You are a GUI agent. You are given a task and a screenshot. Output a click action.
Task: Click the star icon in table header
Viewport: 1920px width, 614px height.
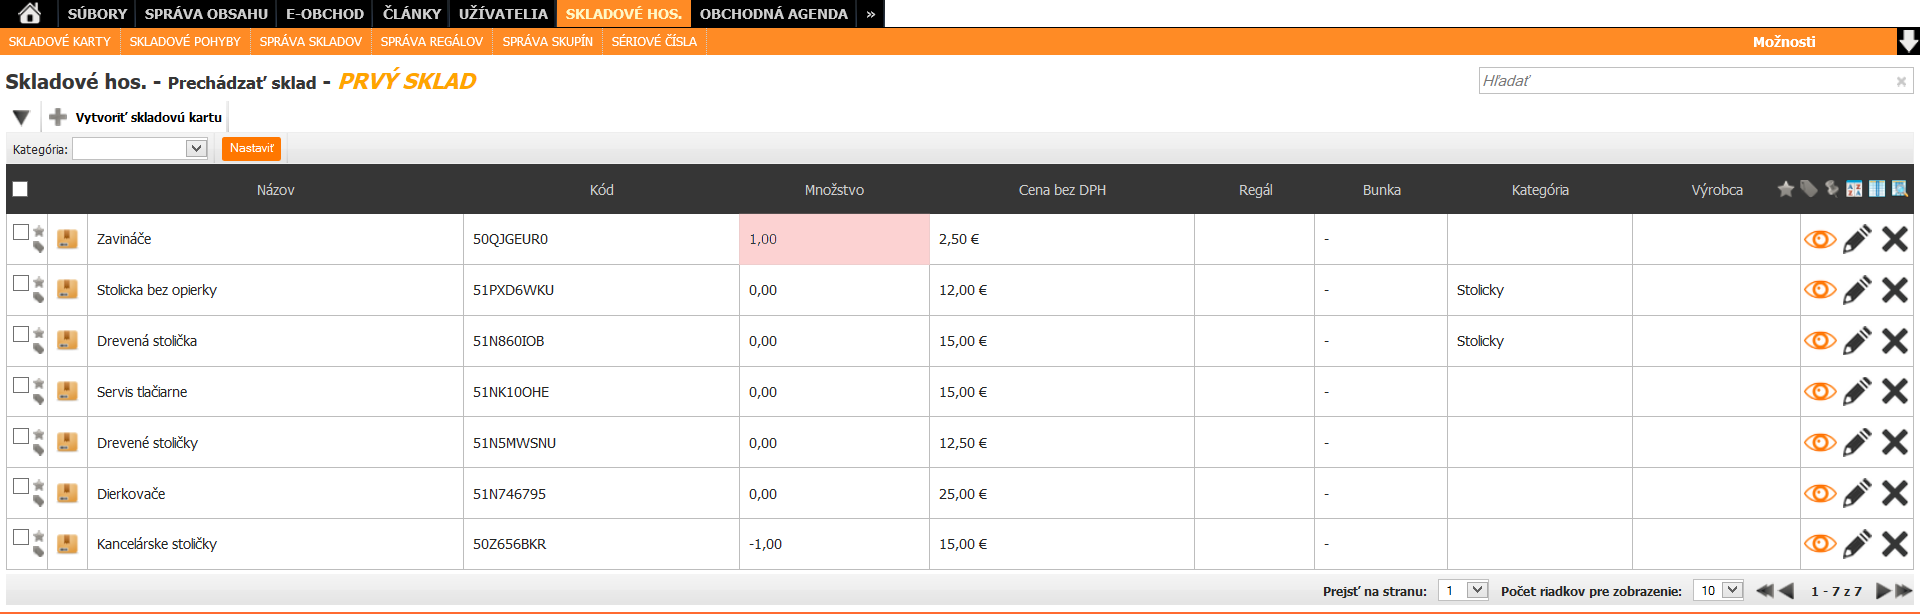tap(1786, 188)
